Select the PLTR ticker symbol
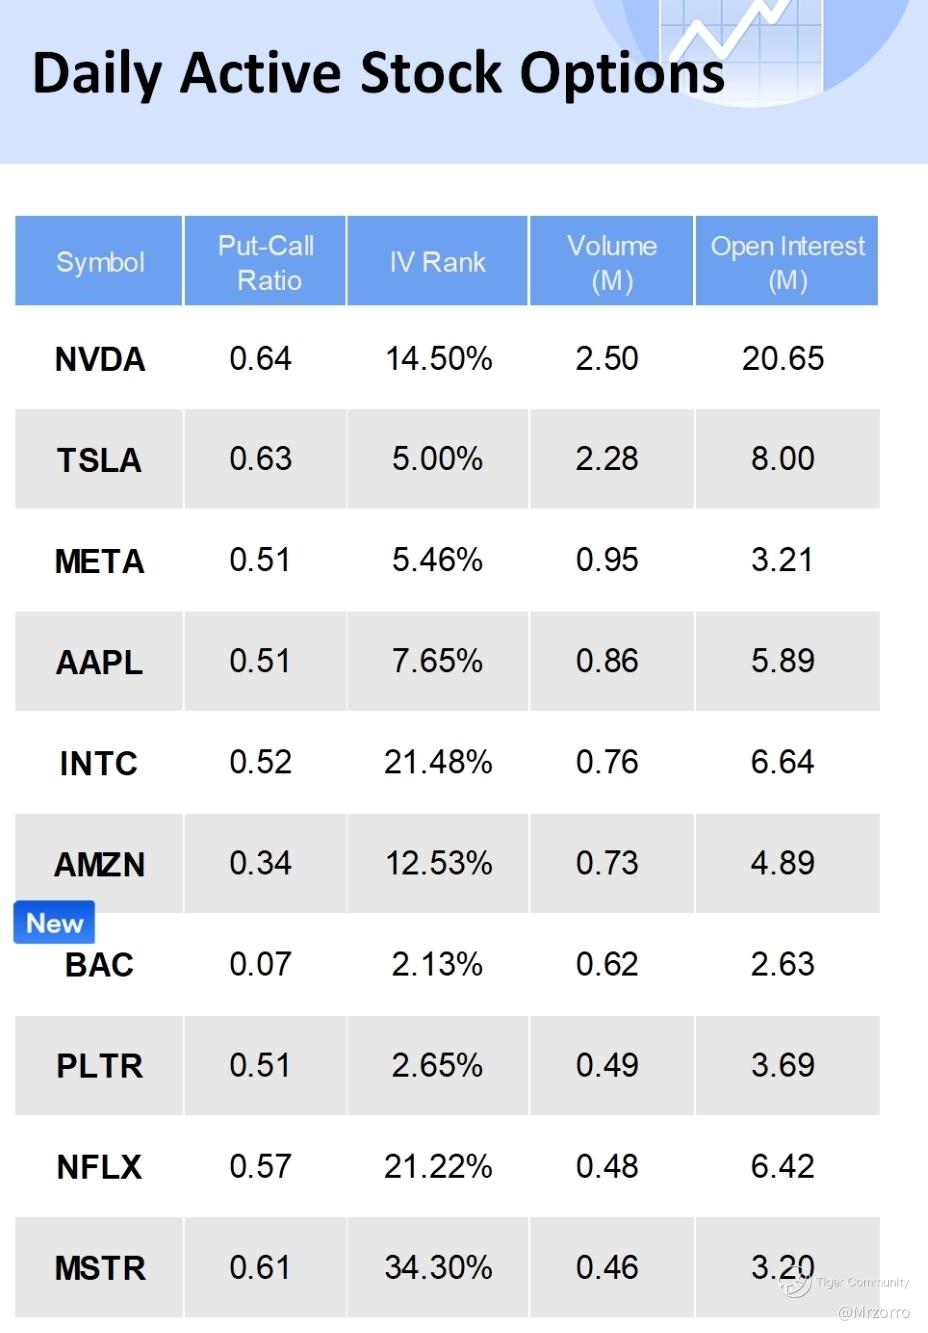This screenshot has height=1333, width=928. [99, 1066]
